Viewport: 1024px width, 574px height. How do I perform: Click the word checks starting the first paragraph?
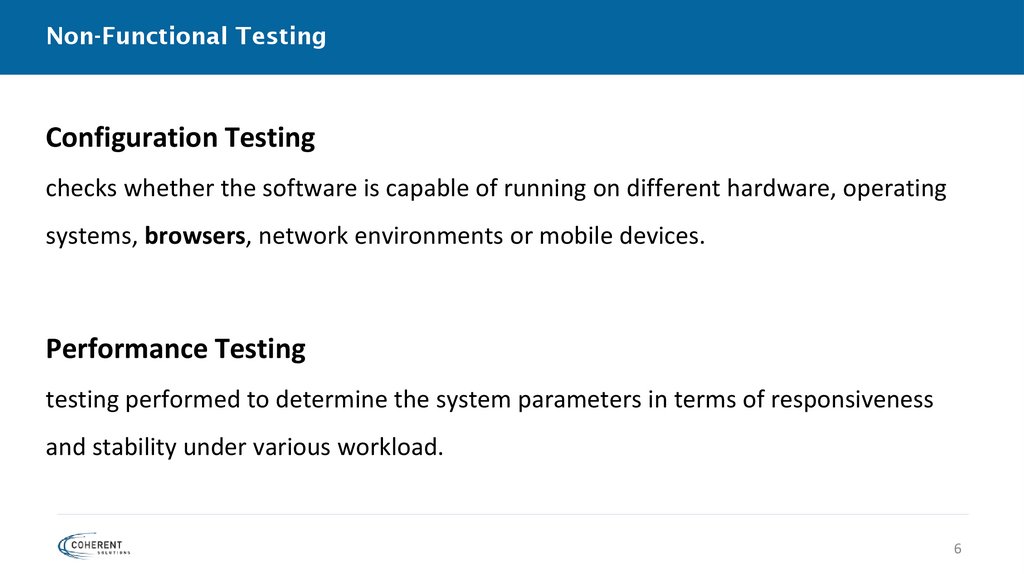point(77,189)
